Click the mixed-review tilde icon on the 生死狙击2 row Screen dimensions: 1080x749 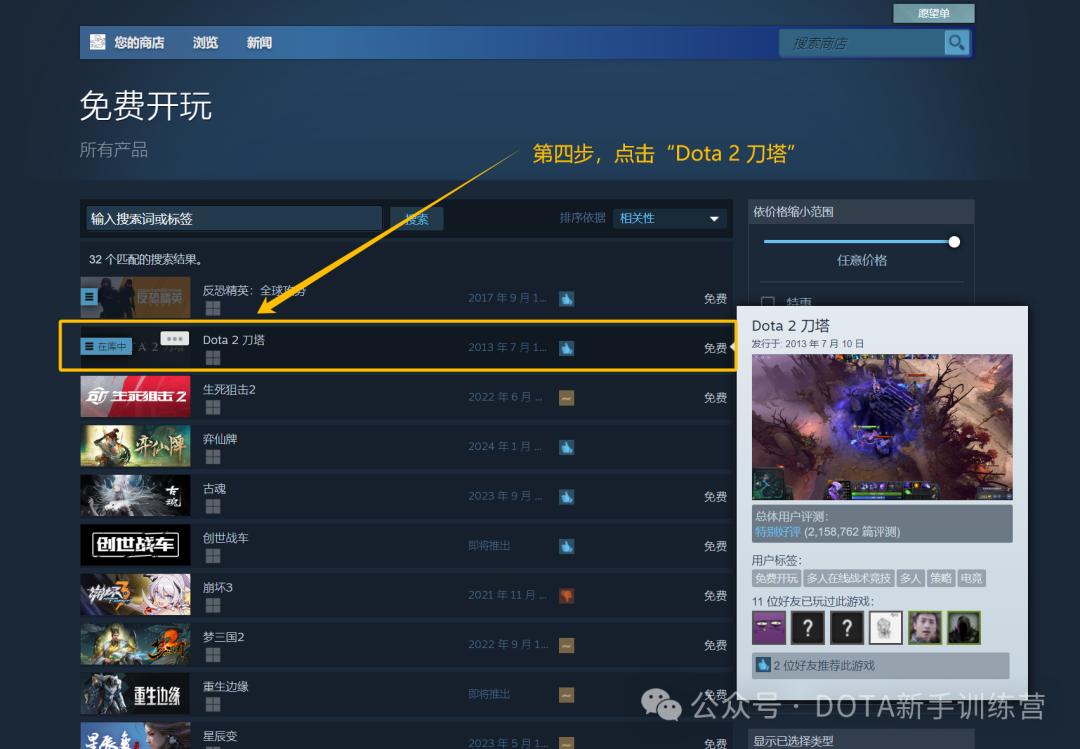pyautogui.click(x=567, y=396)
